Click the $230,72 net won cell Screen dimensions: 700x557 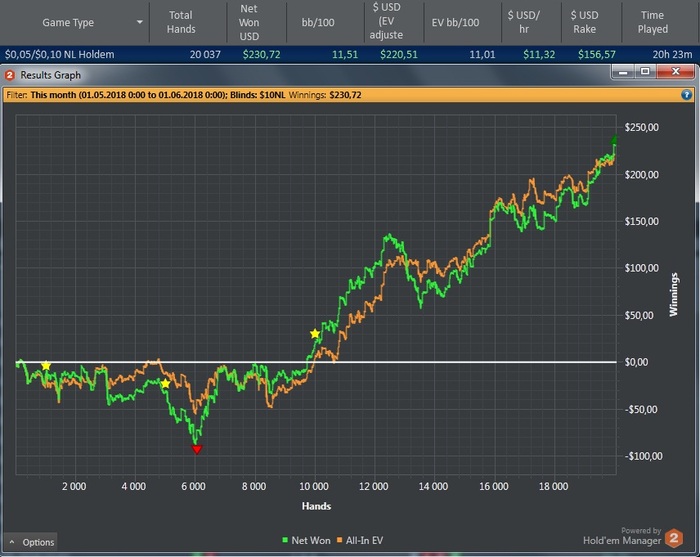(x=262, y=54)
